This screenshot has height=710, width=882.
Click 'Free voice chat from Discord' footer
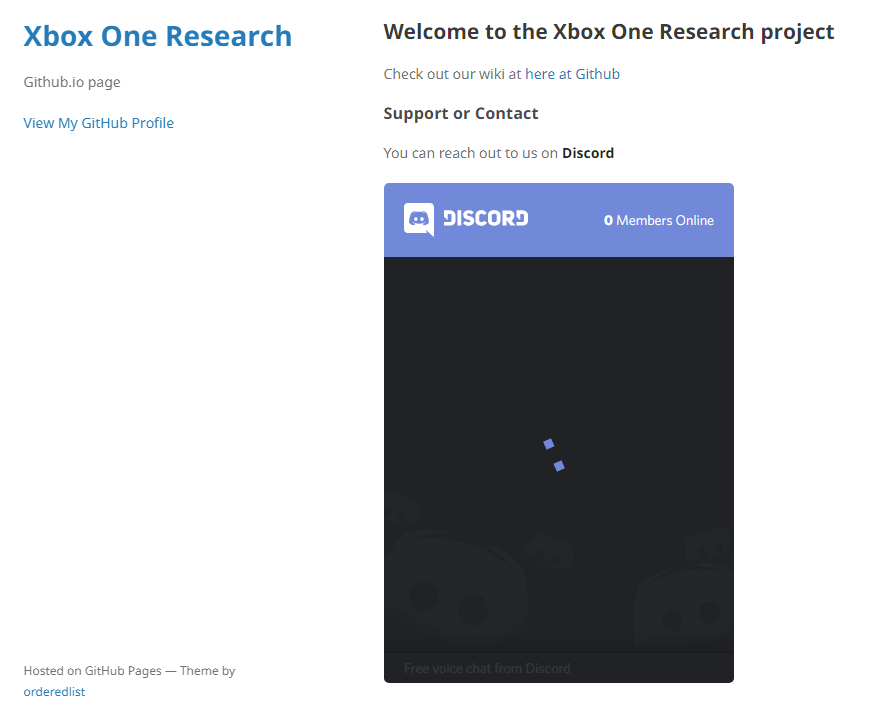(487, 668)
